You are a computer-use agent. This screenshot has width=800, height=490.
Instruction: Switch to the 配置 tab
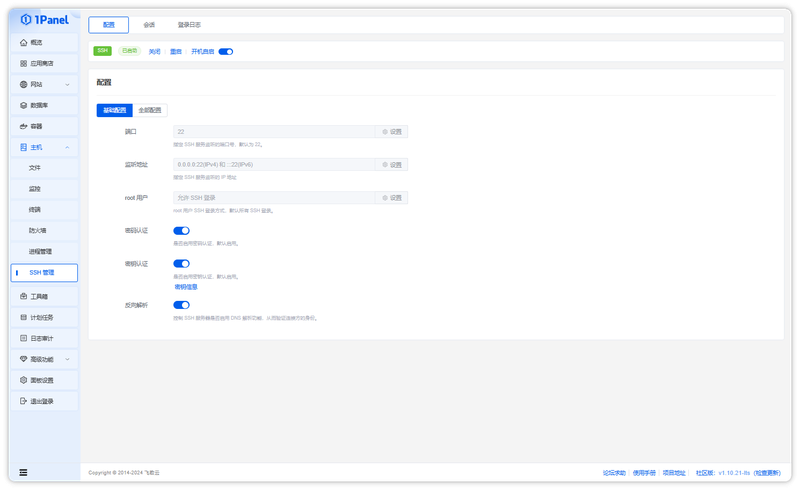(x=109, y=24)
